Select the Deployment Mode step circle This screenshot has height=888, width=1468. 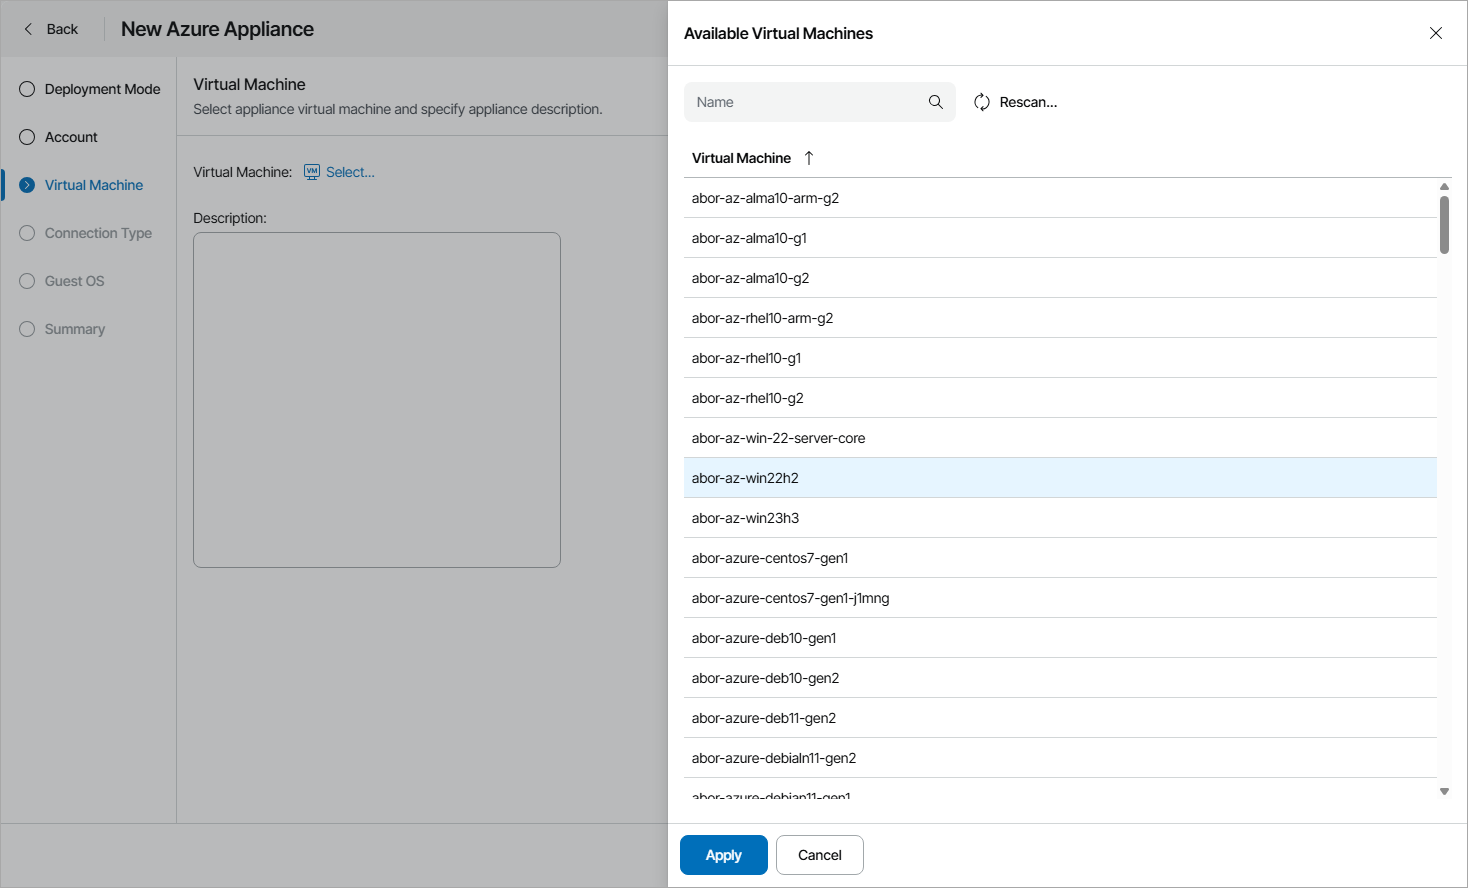click(x=26, y=89)
